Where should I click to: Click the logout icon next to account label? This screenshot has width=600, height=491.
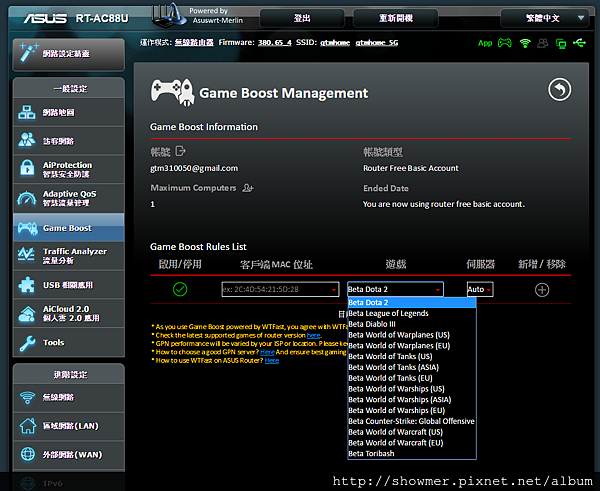180,152
